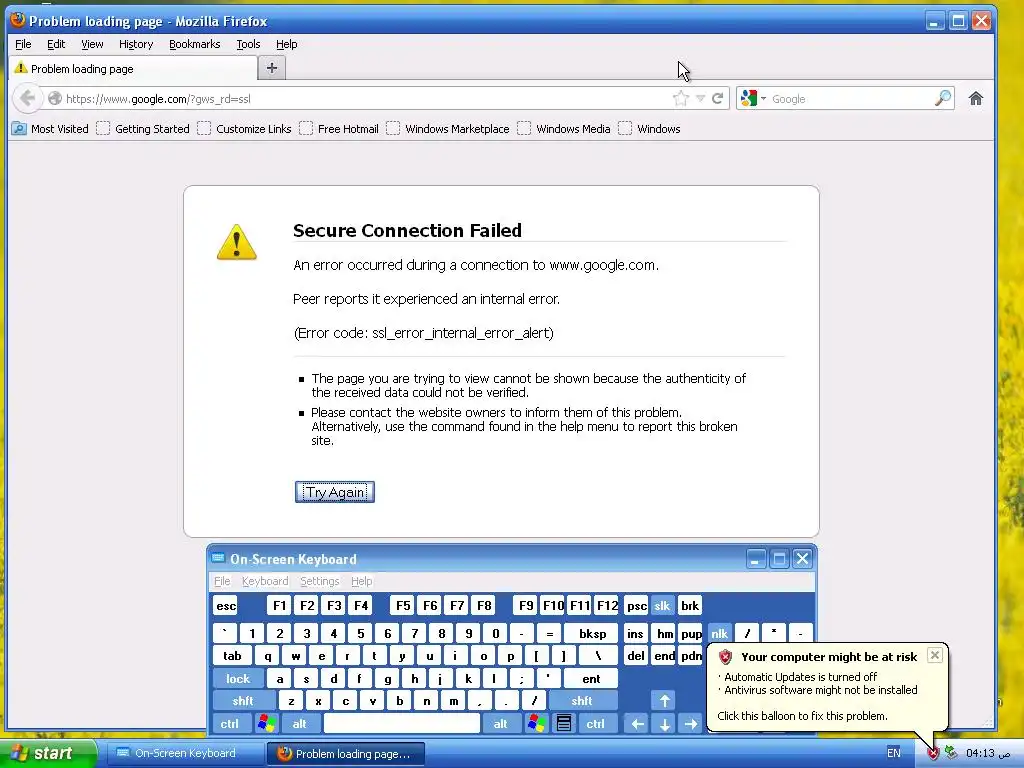Open the search engine selector dropdown
This screenshot has width=1024, height=768.
click(754, 99)
